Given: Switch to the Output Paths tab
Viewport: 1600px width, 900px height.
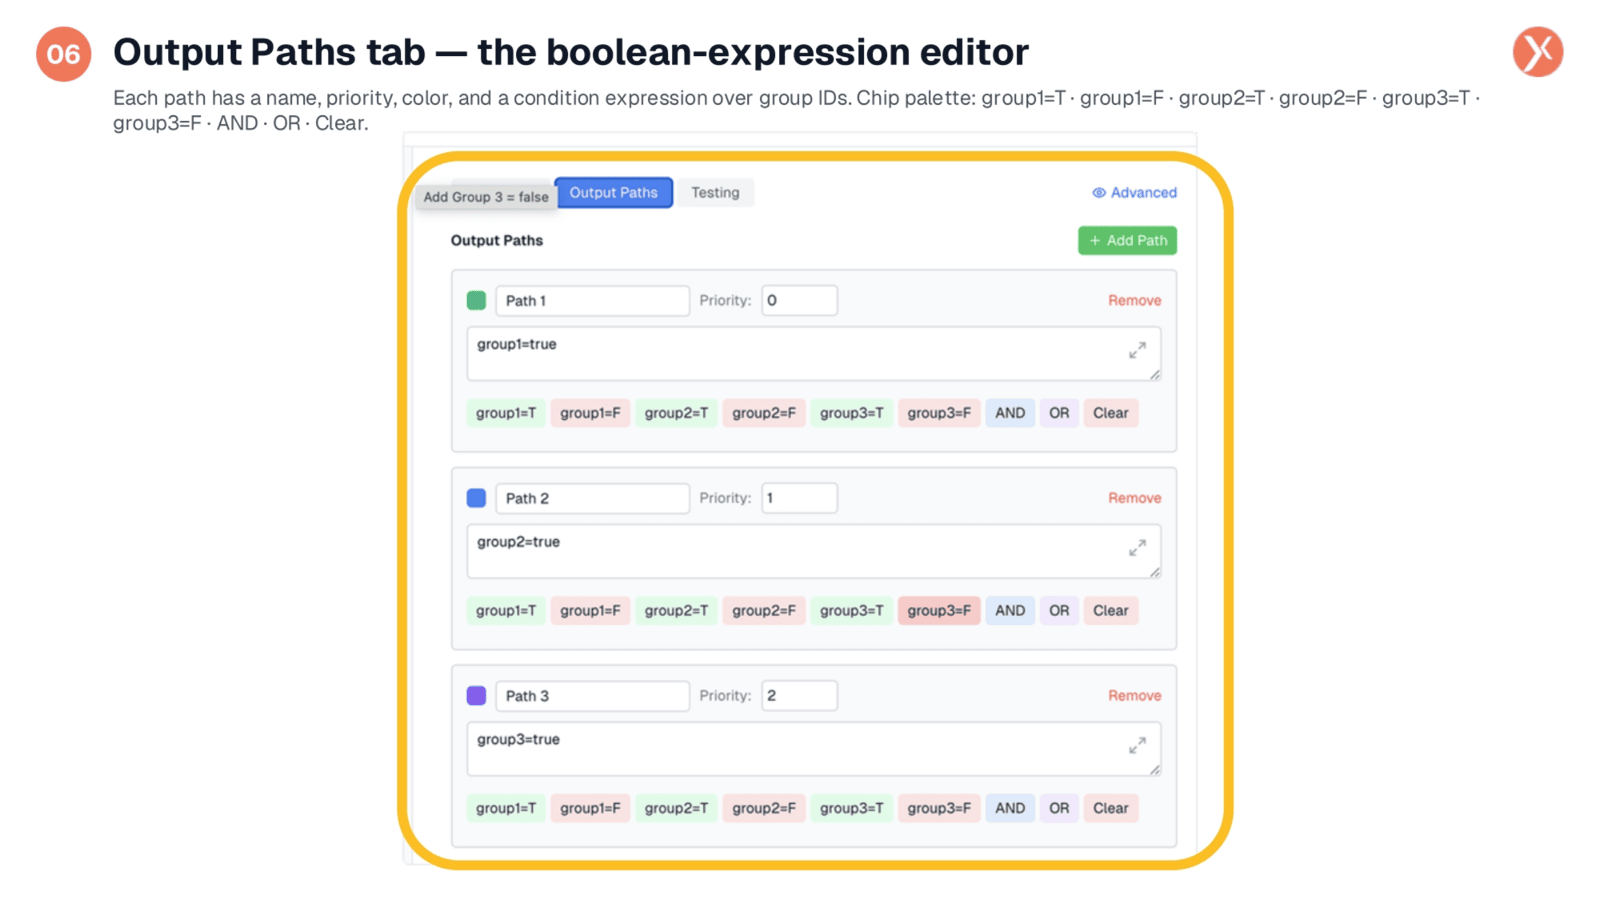Looking at the screenshot, I should [613, 192].
